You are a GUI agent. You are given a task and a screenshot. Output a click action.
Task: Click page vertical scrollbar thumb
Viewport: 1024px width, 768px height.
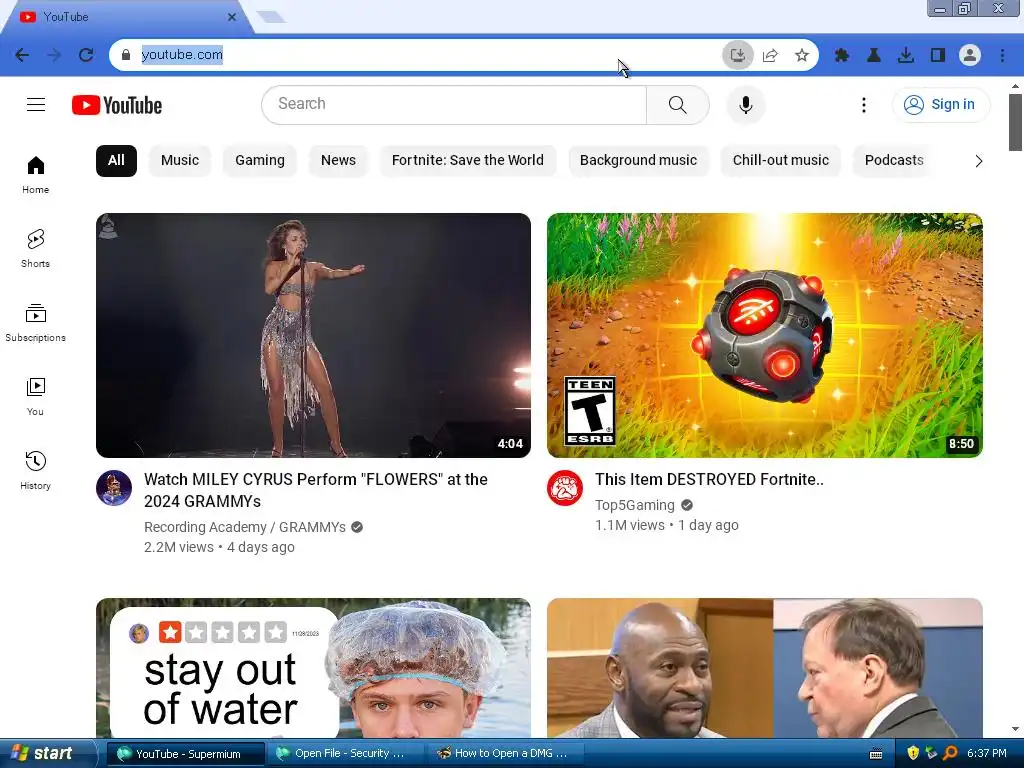click(1015, 123)
